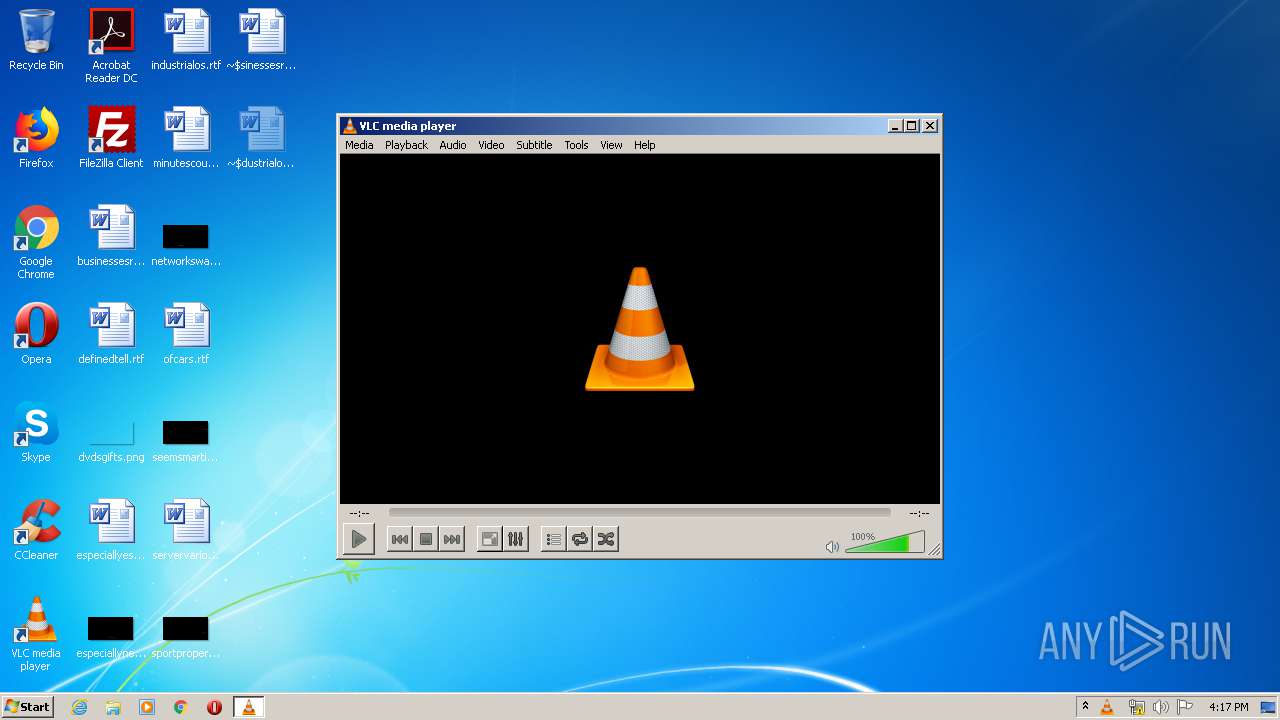Show extended settings equalizer icon
The width and height of the screenshot is (1280, 720).
click(x=516, y=539)
